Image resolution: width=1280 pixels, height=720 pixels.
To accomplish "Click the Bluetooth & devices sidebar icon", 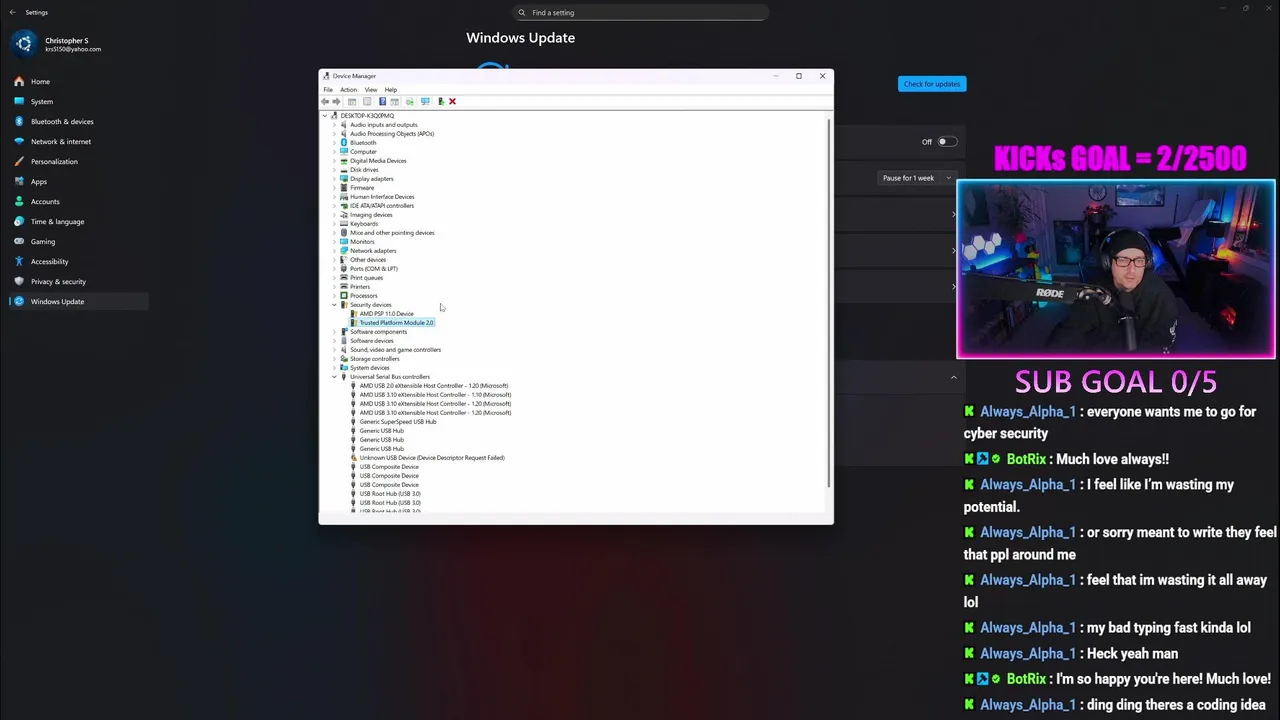I will 19,121.
